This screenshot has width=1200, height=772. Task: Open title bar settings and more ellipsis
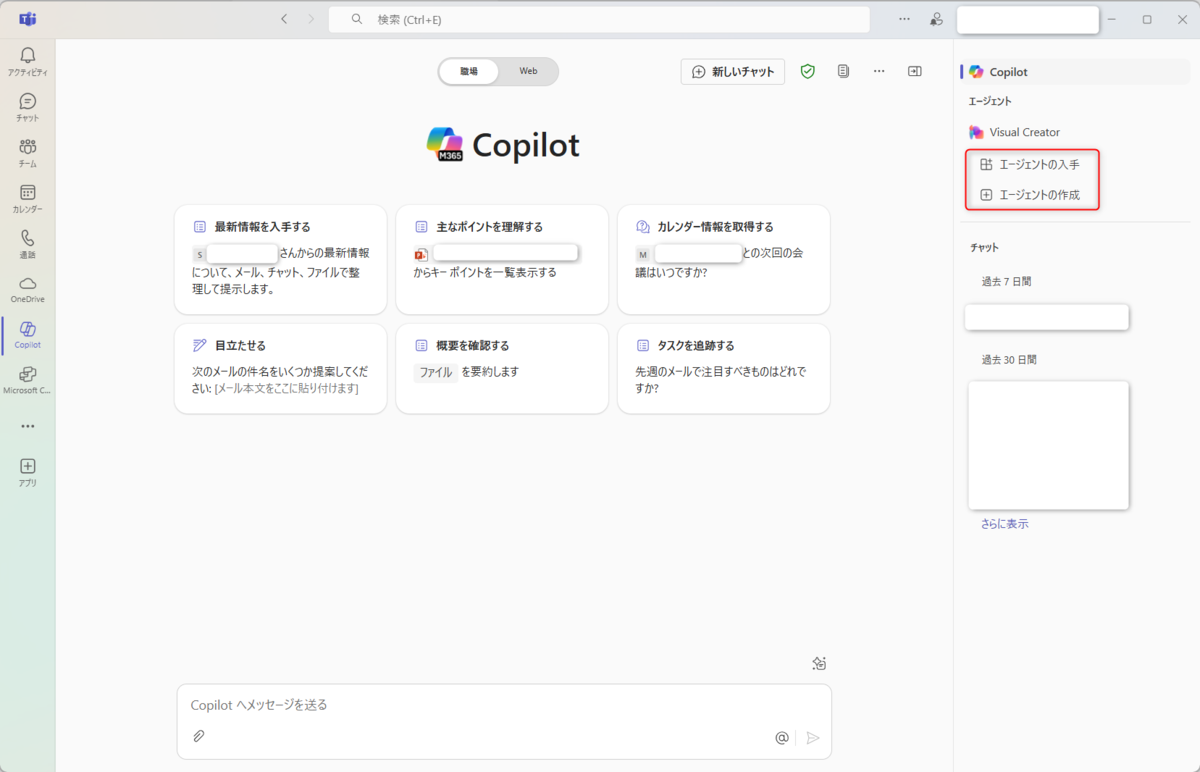(x=904, y=19)
